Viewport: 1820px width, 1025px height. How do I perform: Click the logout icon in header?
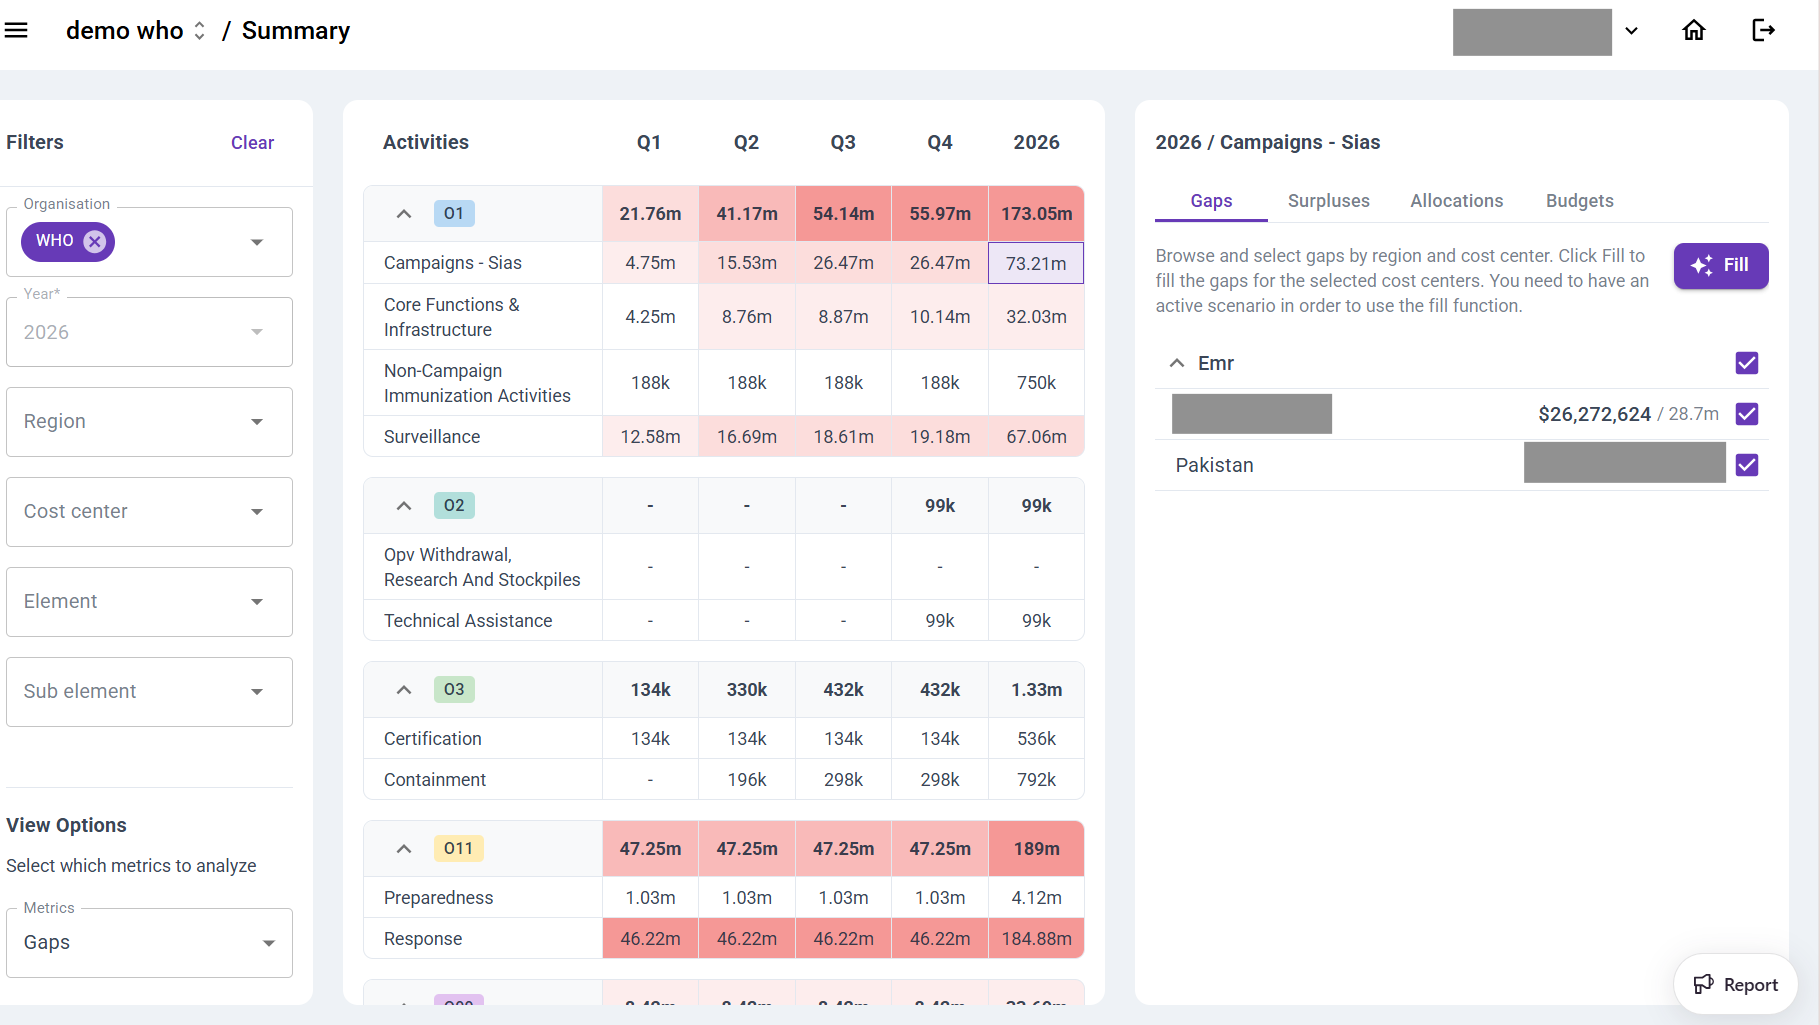point(1763,30)
